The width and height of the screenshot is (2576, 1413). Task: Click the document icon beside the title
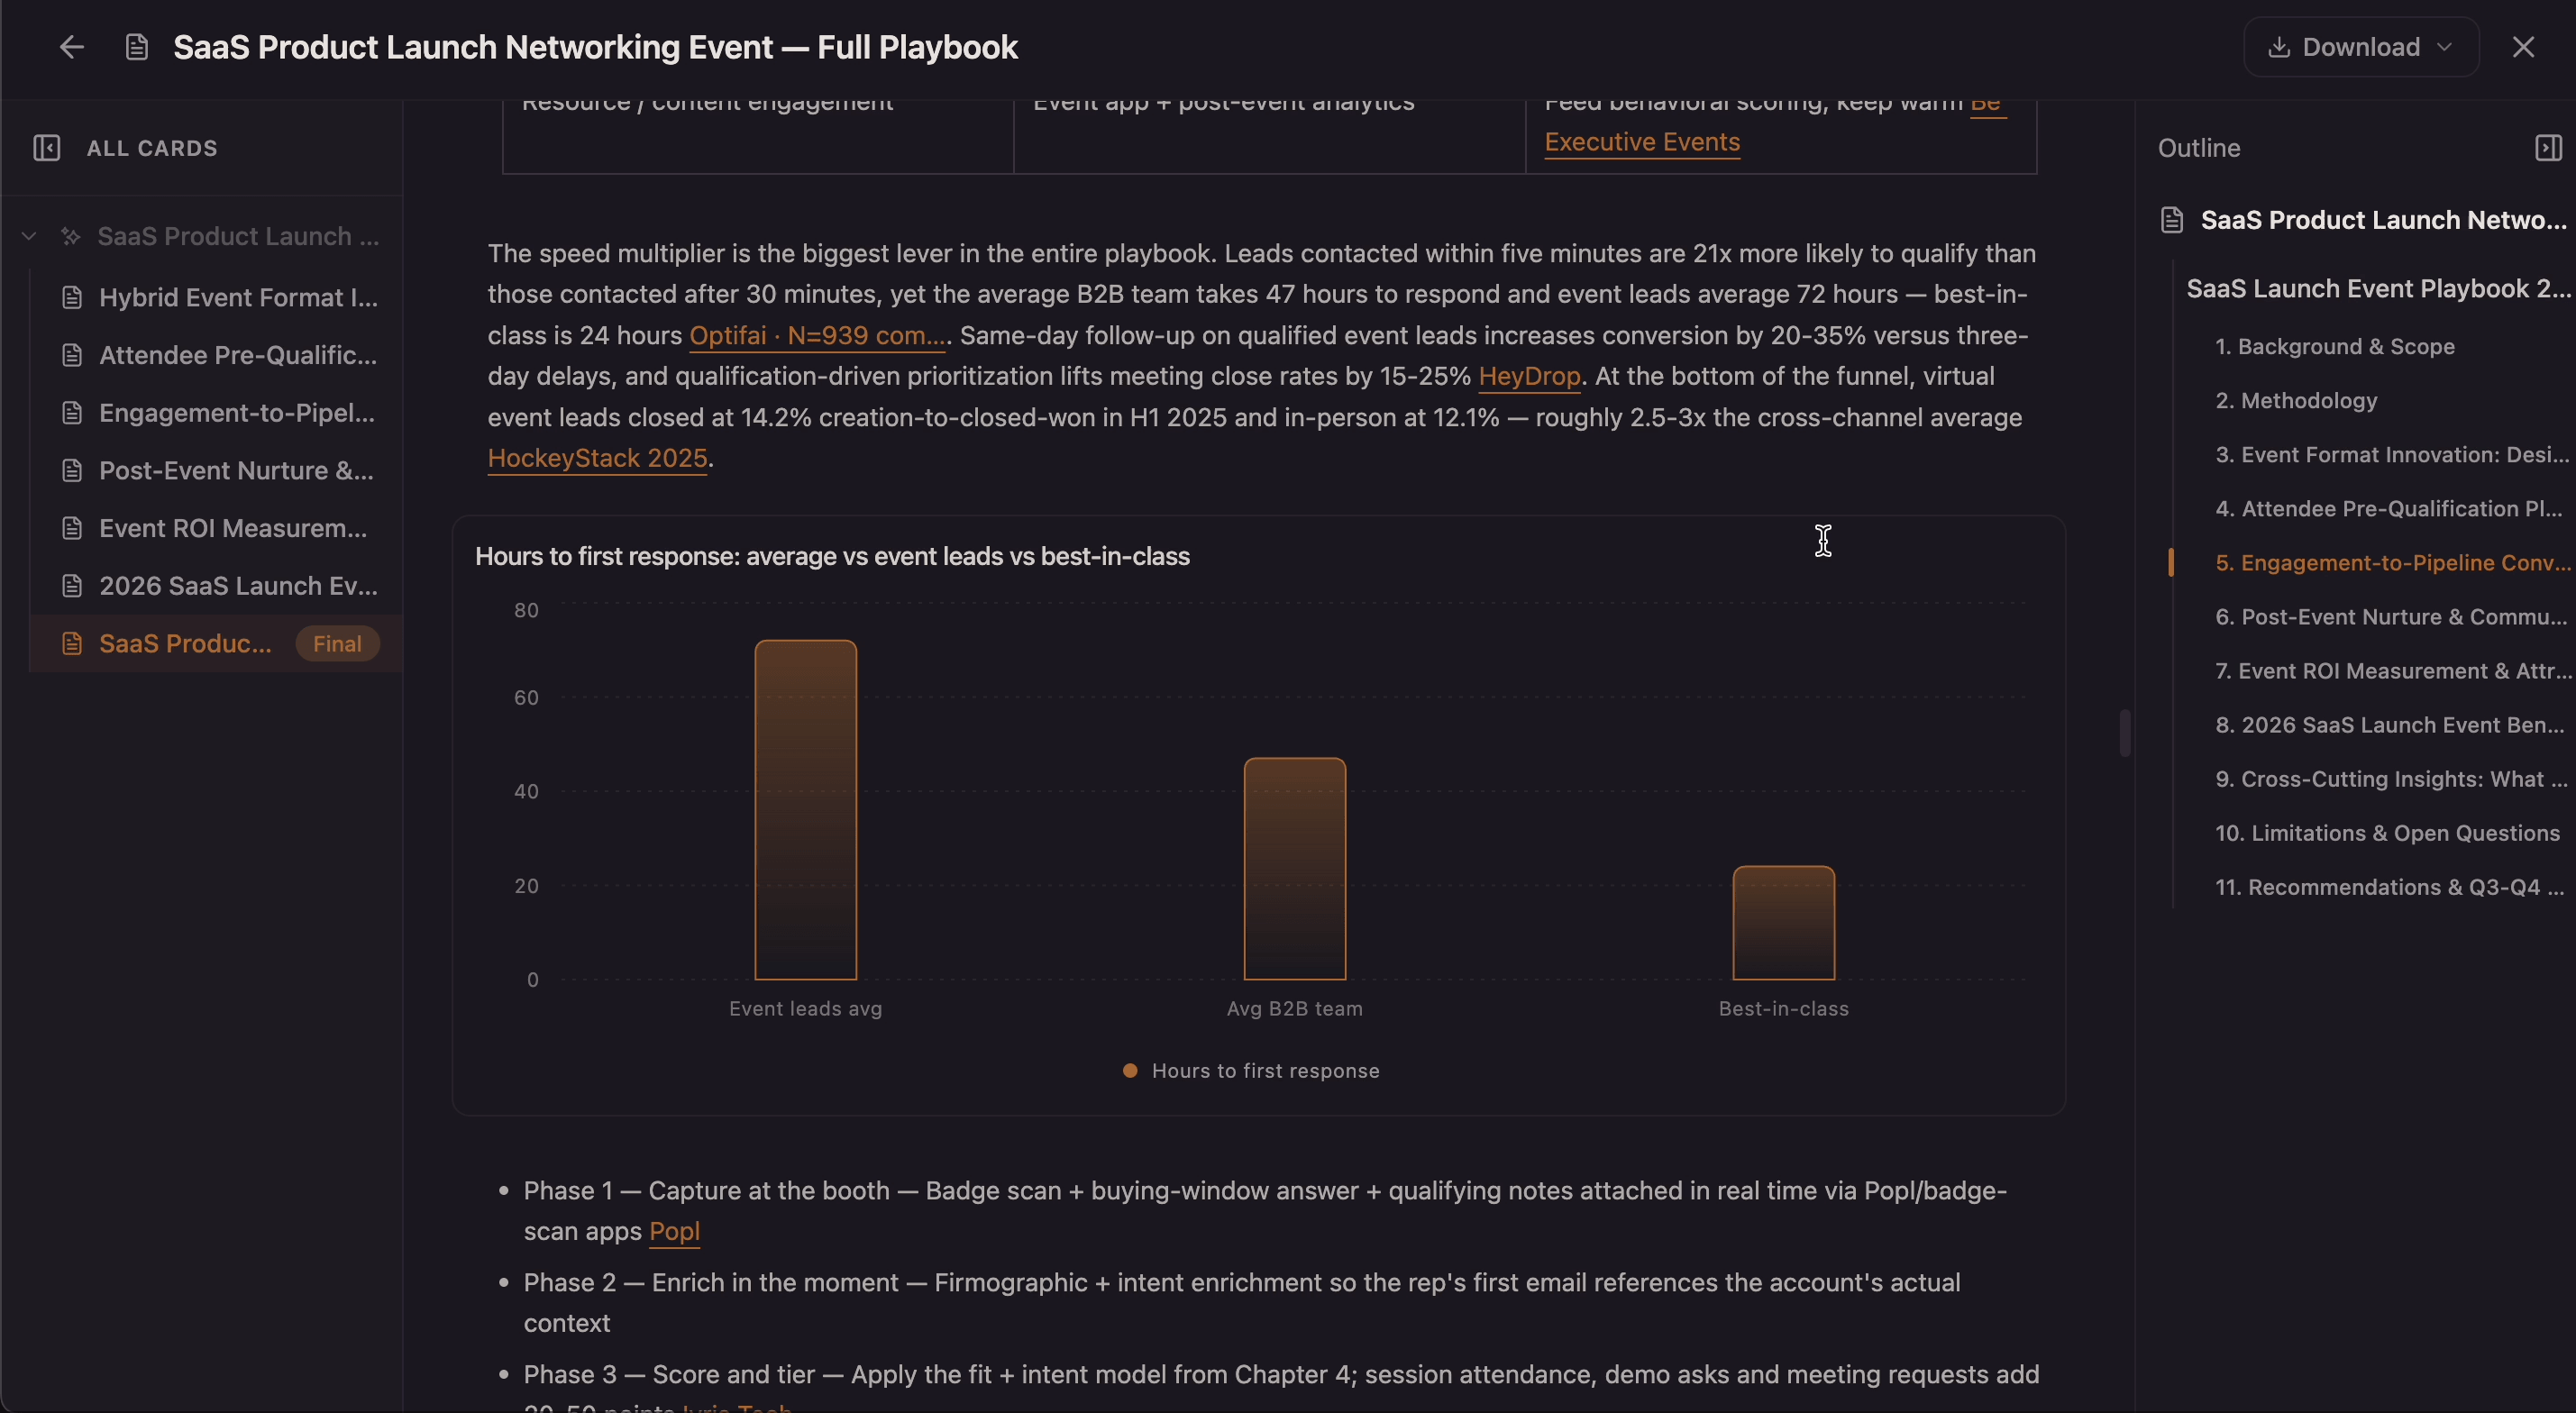[x=137, y=47]
